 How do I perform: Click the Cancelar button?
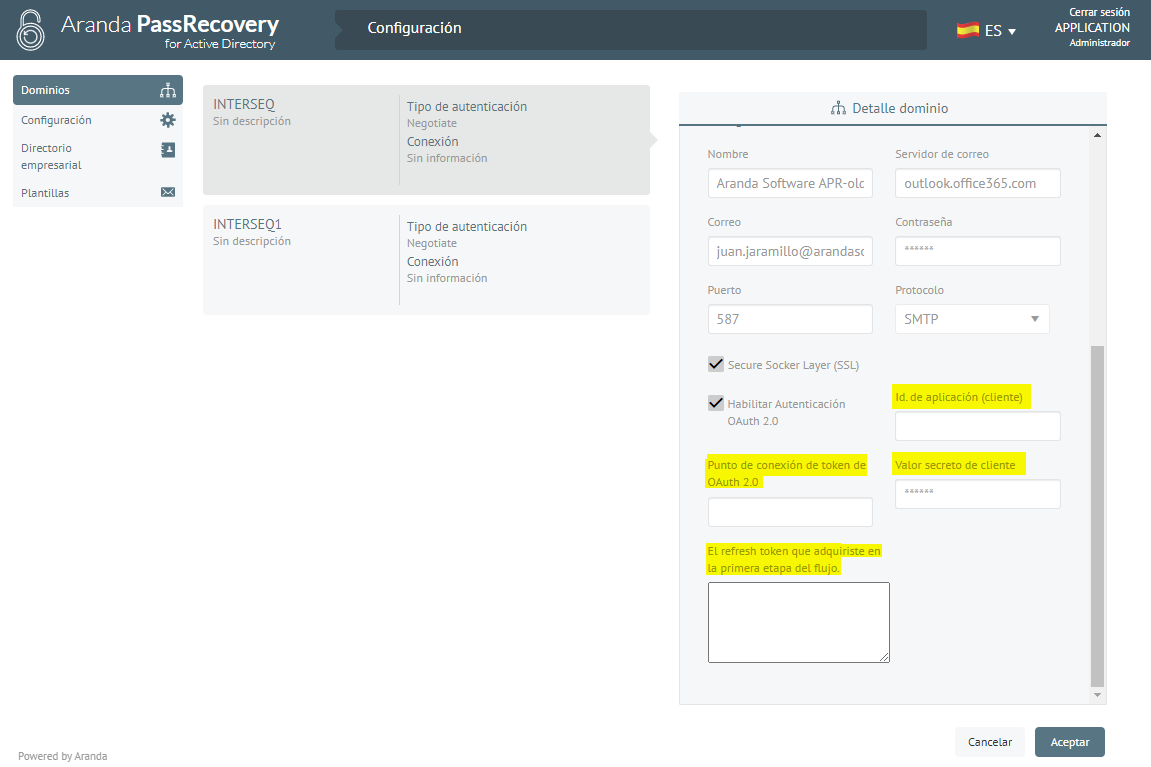click(x=990, y=742)
